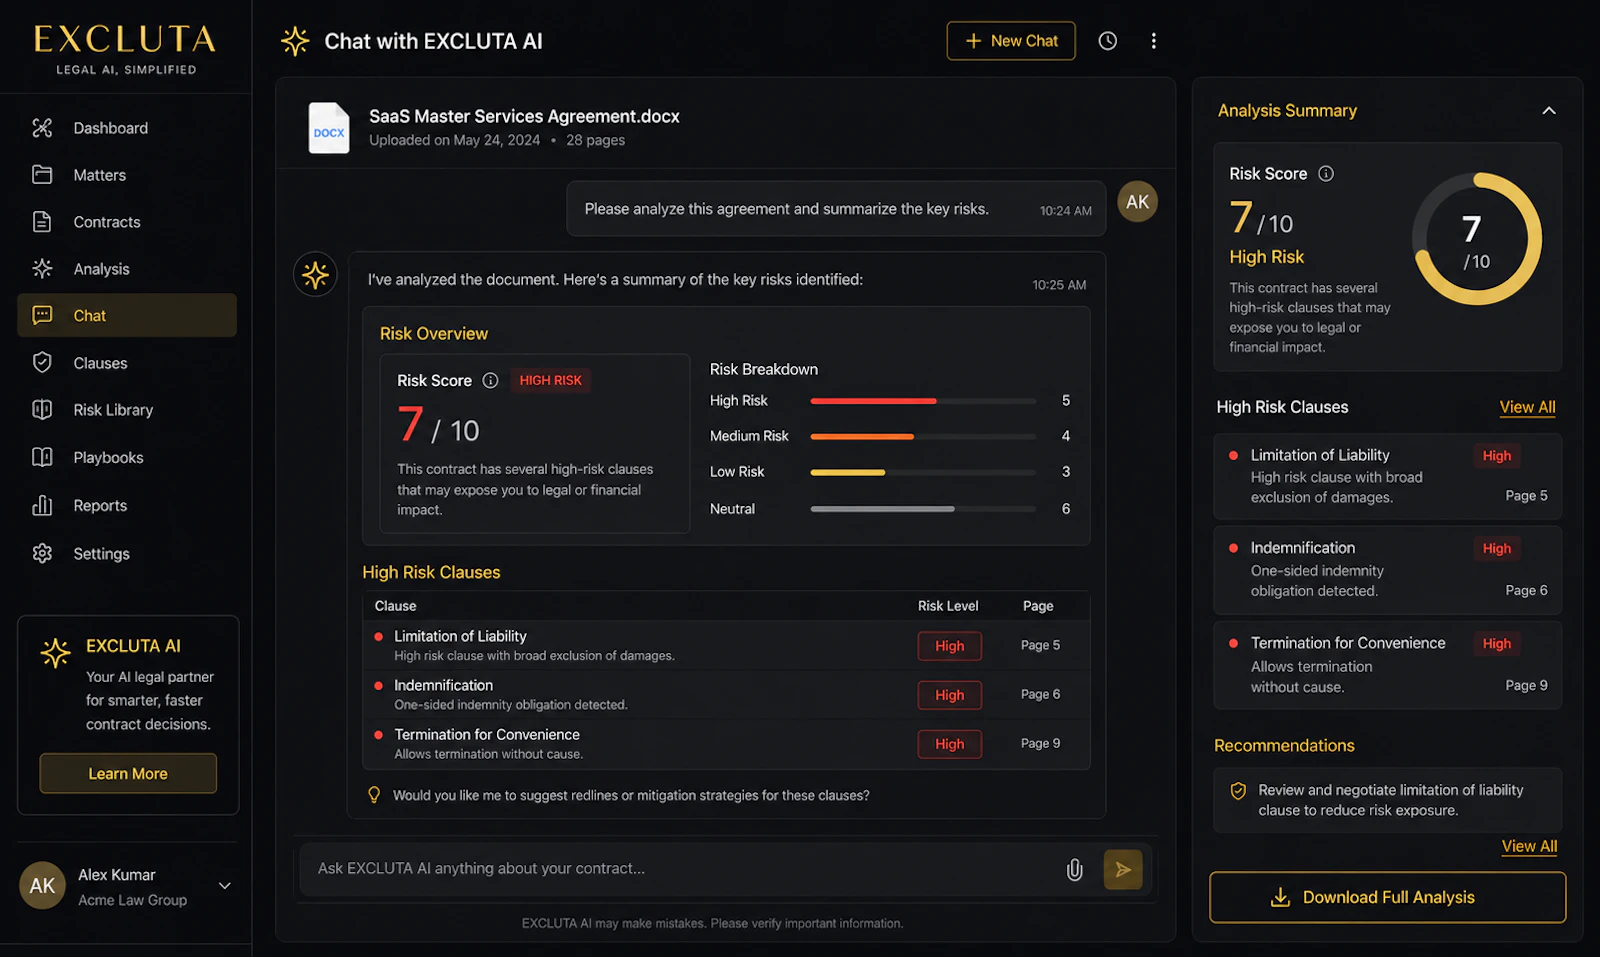The width and height of the screenshot is (1600, 957).
Task: View All Recommendations
Action: click(x=1529, y=846)
